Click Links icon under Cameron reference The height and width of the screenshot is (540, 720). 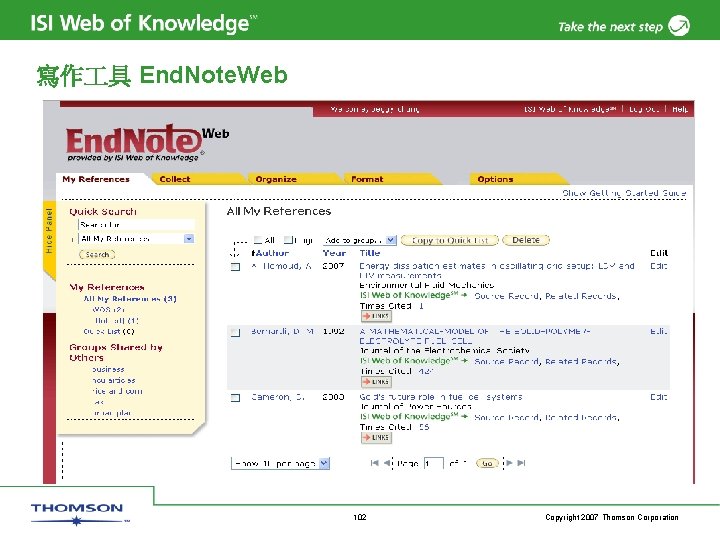click(x=376, y=438)
